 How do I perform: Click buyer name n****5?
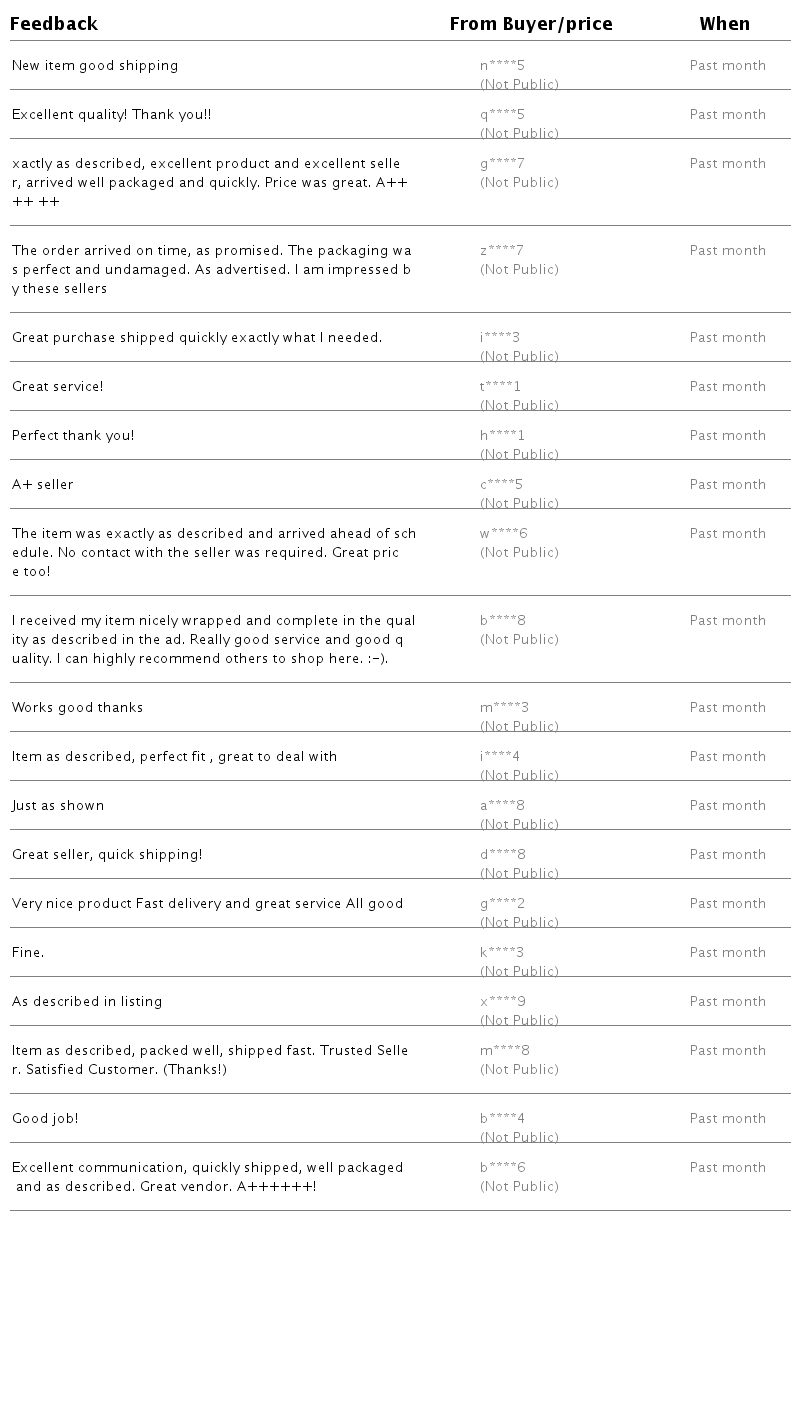[502, 66]
